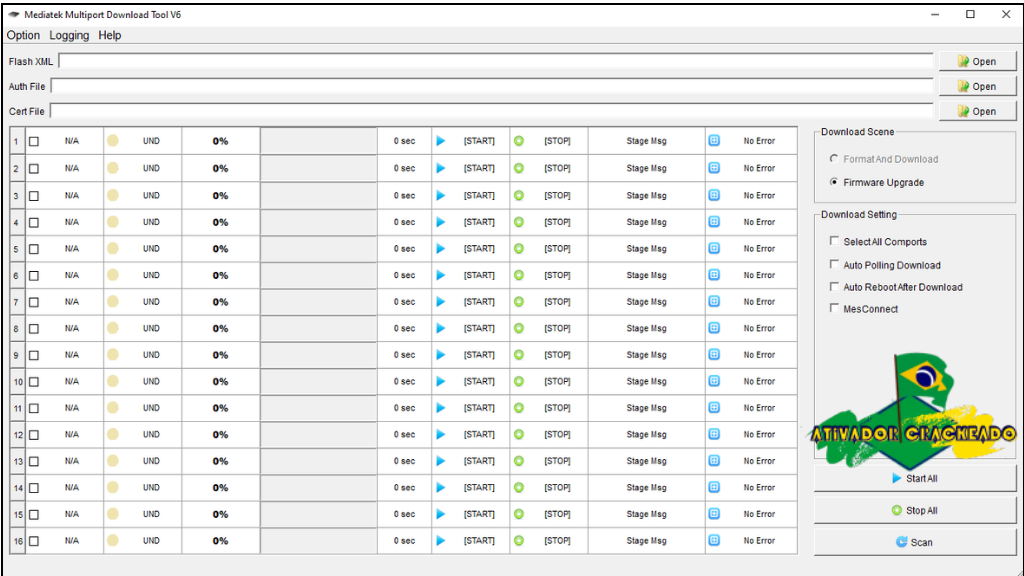The width and height of the screenshot is (1024, 576).
Task: Enable Auto Reboot After Download
Action: (x=834, y=287)
